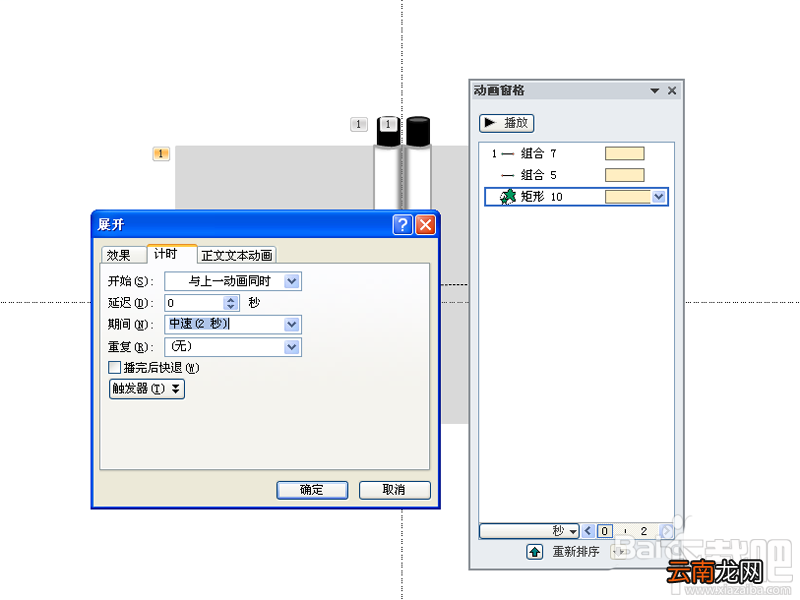Screen dimensions: 800x600
Task: Close the 展开 dialog with the red X
Action: click(426, 224)
